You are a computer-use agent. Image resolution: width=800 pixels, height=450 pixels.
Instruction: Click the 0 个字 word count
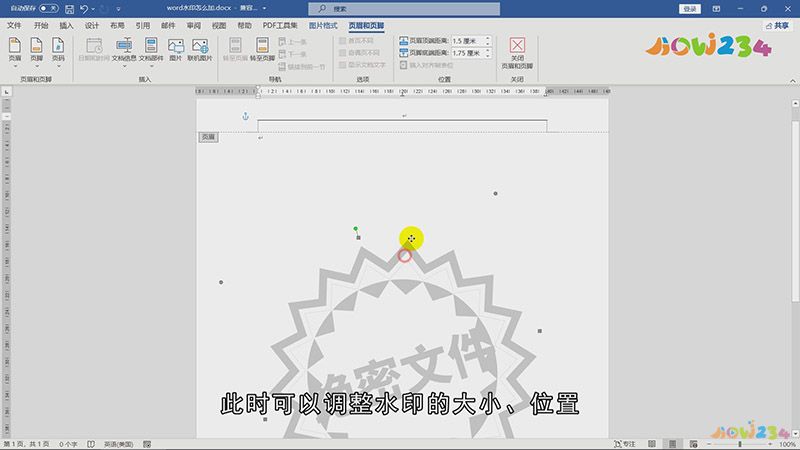68,444
